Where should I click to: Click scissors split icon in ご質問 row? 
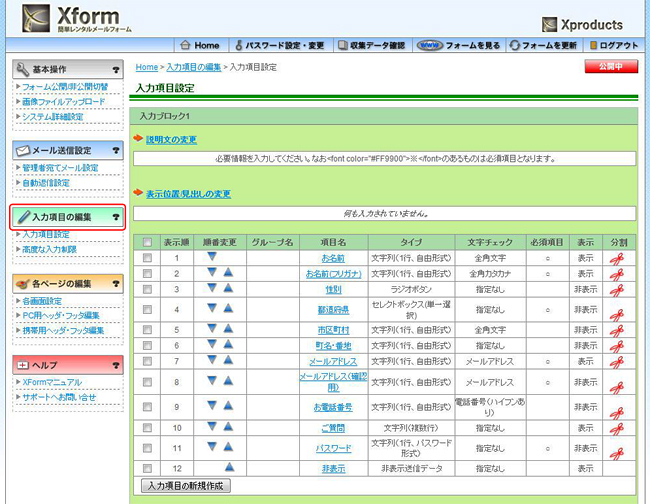(617, 429)
